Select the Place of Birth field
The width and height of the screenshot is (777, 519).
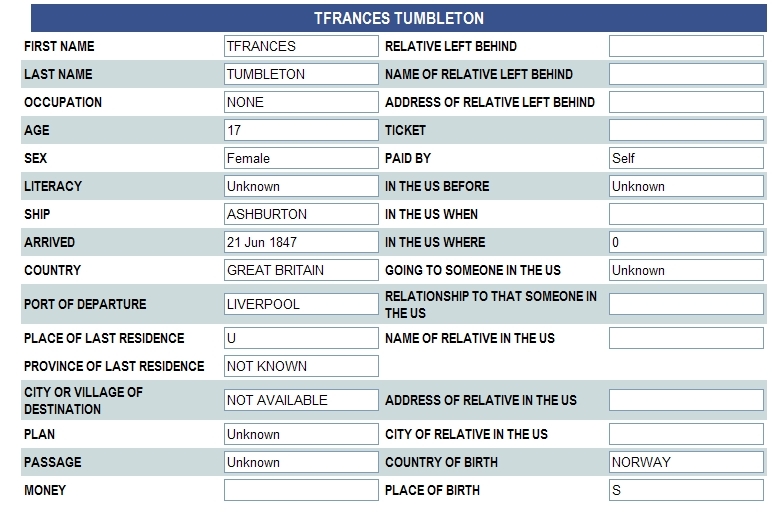[686, 490]
